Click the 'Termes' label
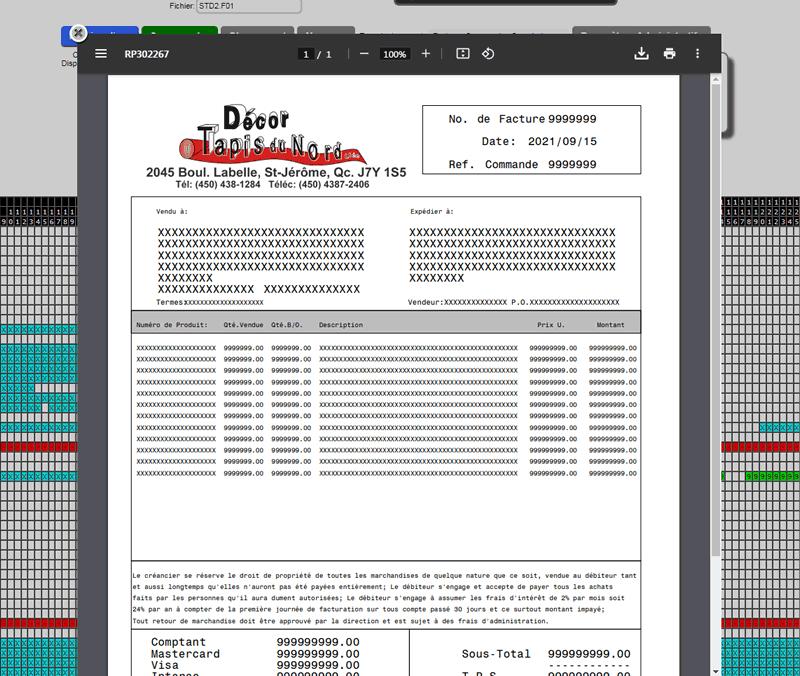 coord(169,302)
